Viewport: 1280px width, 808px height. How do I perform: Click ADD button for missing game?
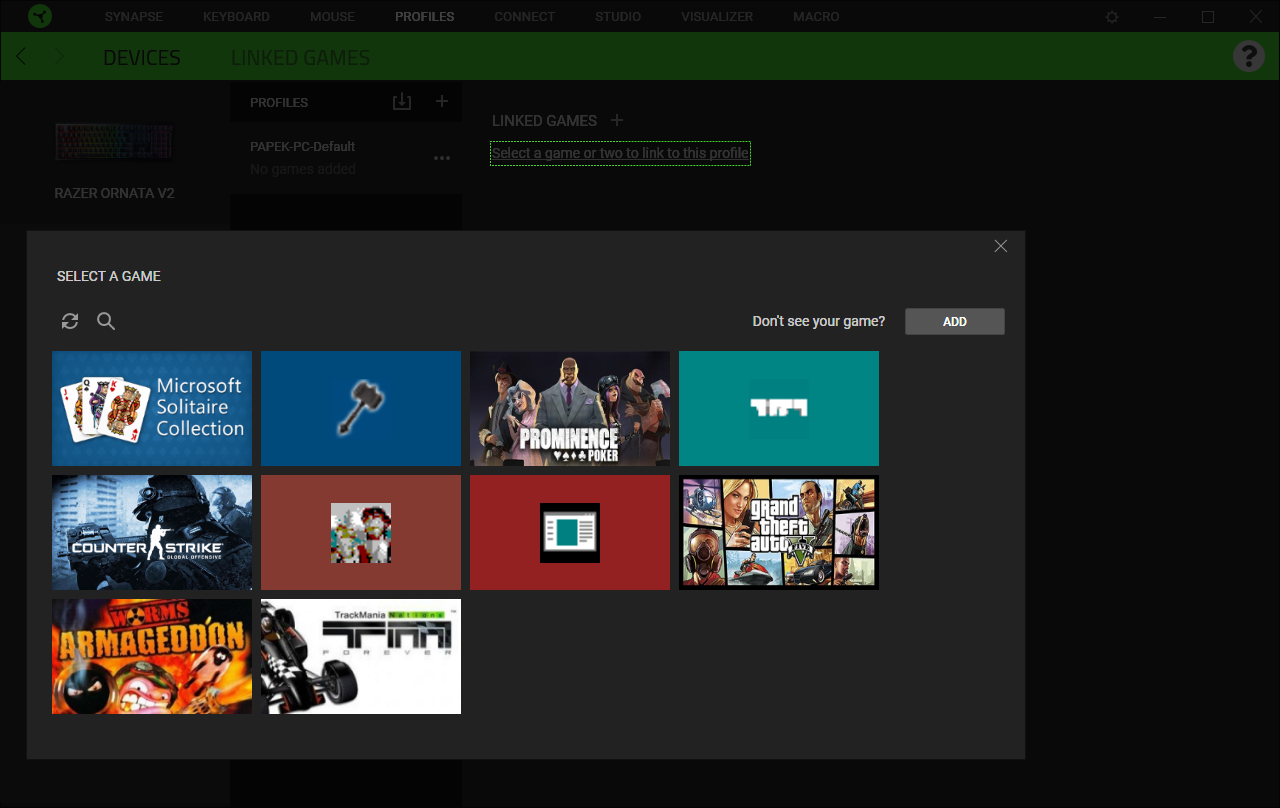click(955, 321)
